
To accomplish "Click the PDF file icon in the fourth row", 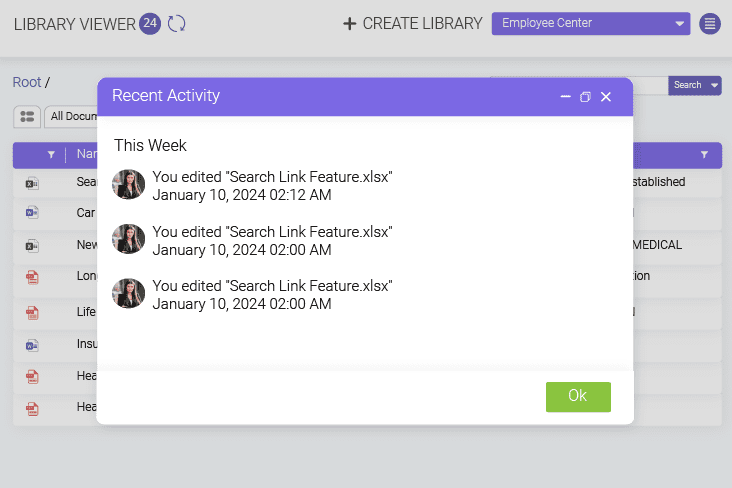I will [x=31, y=277].
